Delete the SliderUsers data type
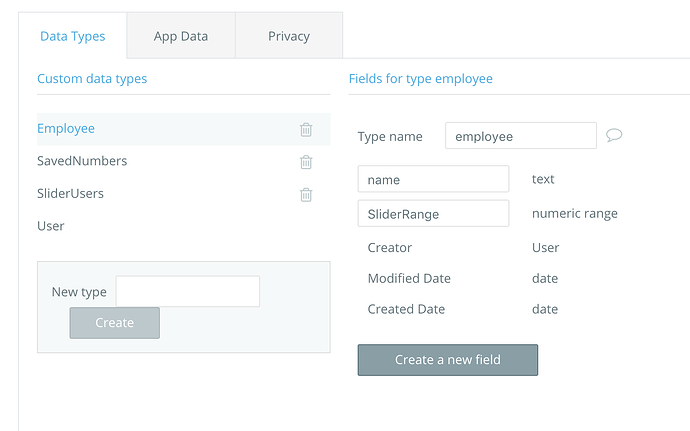The image size is (690, 431). coord(306,194)
